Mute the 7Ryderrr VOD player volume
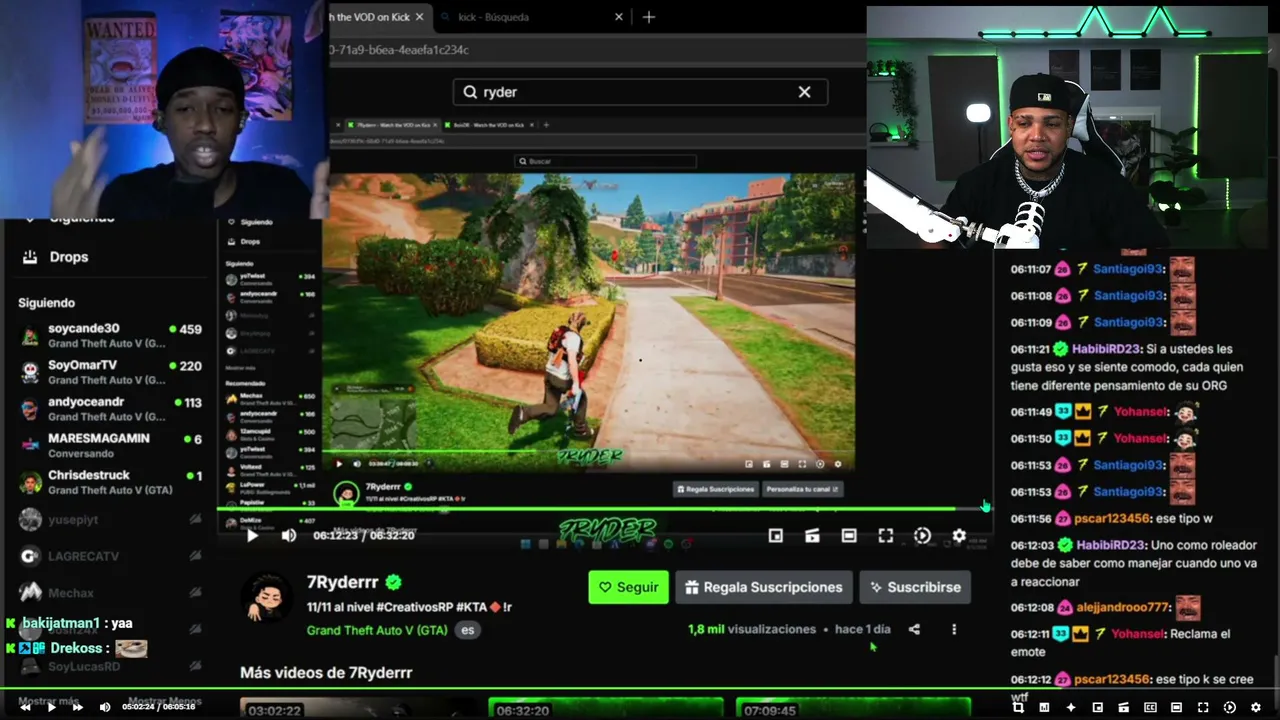 tap(289, 536)
